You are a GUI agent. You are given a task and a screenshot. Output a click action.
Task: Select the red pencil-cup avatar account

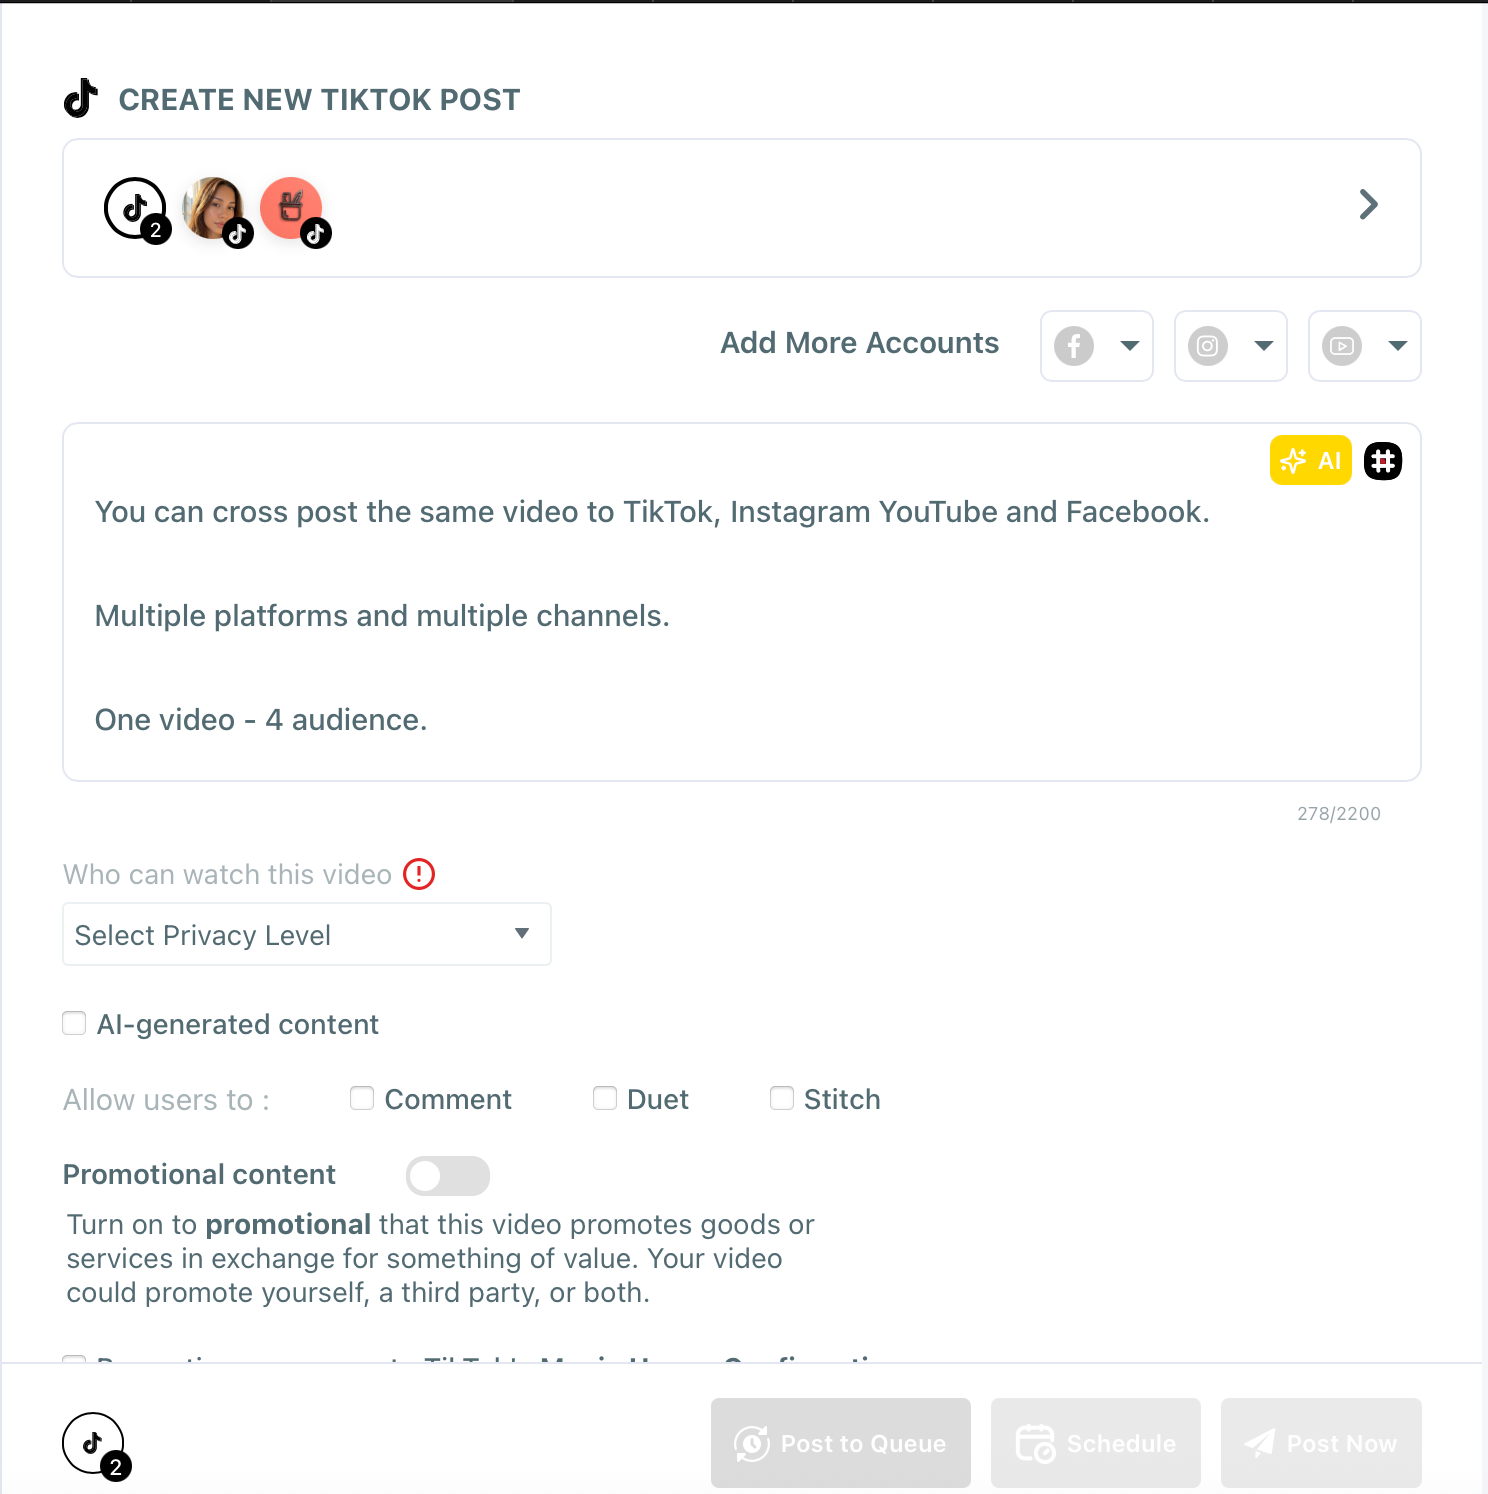291,208
